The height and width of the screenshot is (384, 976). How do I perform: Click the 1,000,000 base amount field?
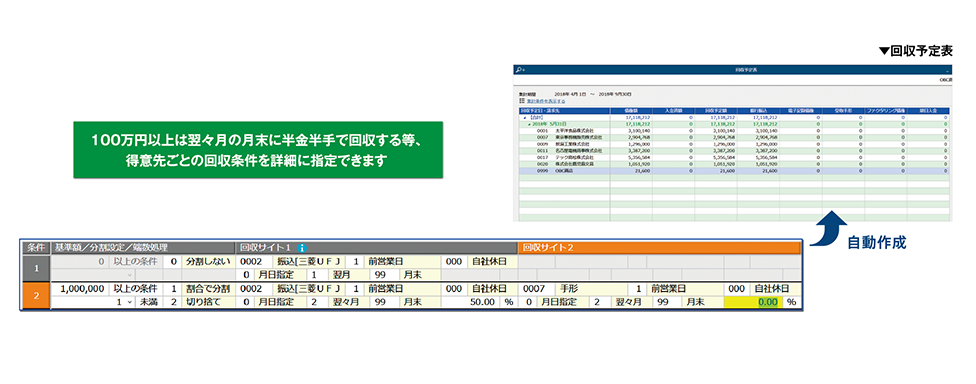[79, 289]
